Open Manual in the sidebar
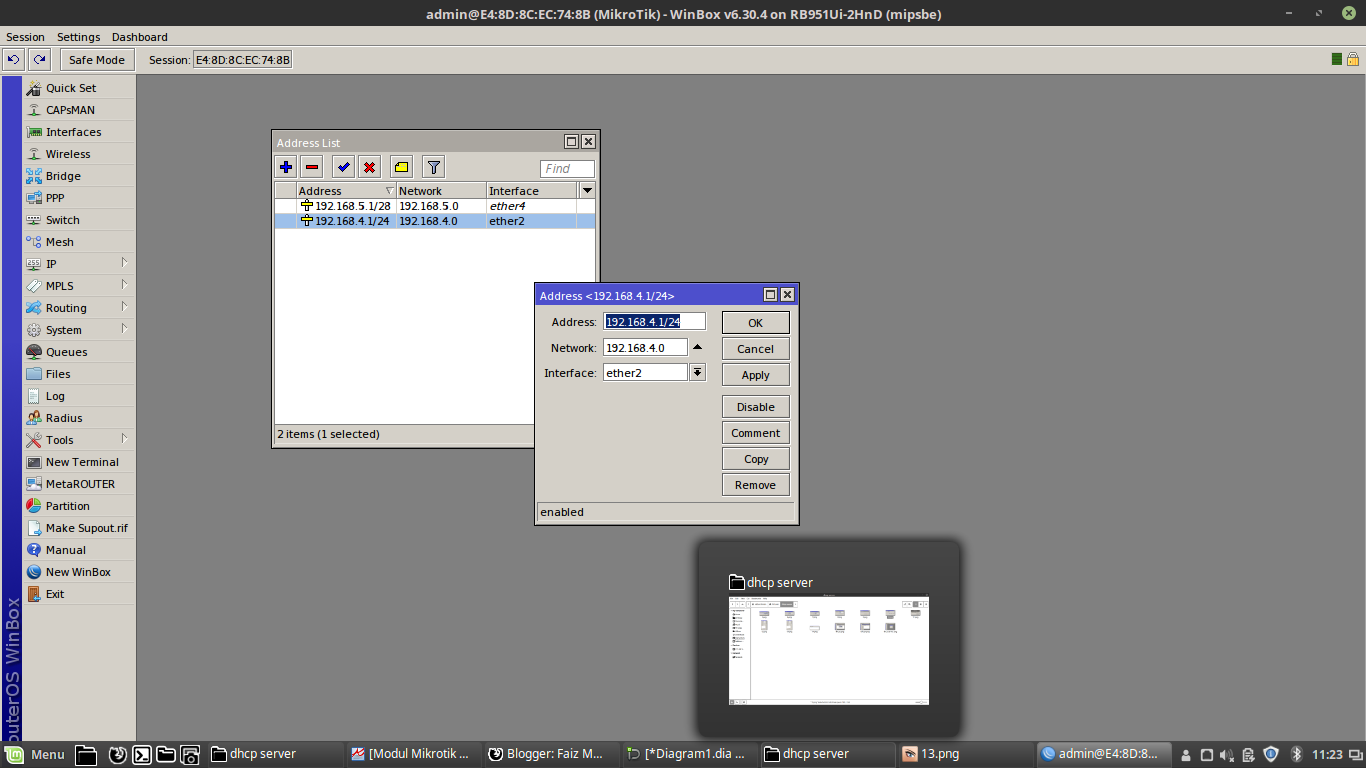 [78, 550]
